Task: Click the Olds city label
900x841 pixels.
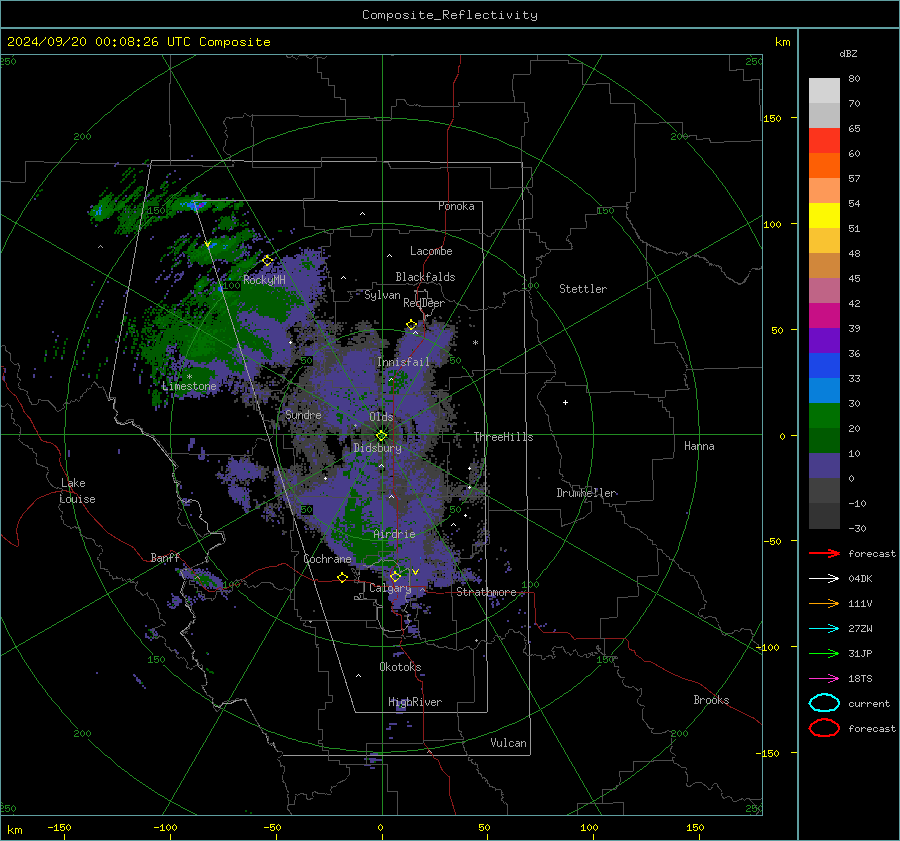Action: 381,416
